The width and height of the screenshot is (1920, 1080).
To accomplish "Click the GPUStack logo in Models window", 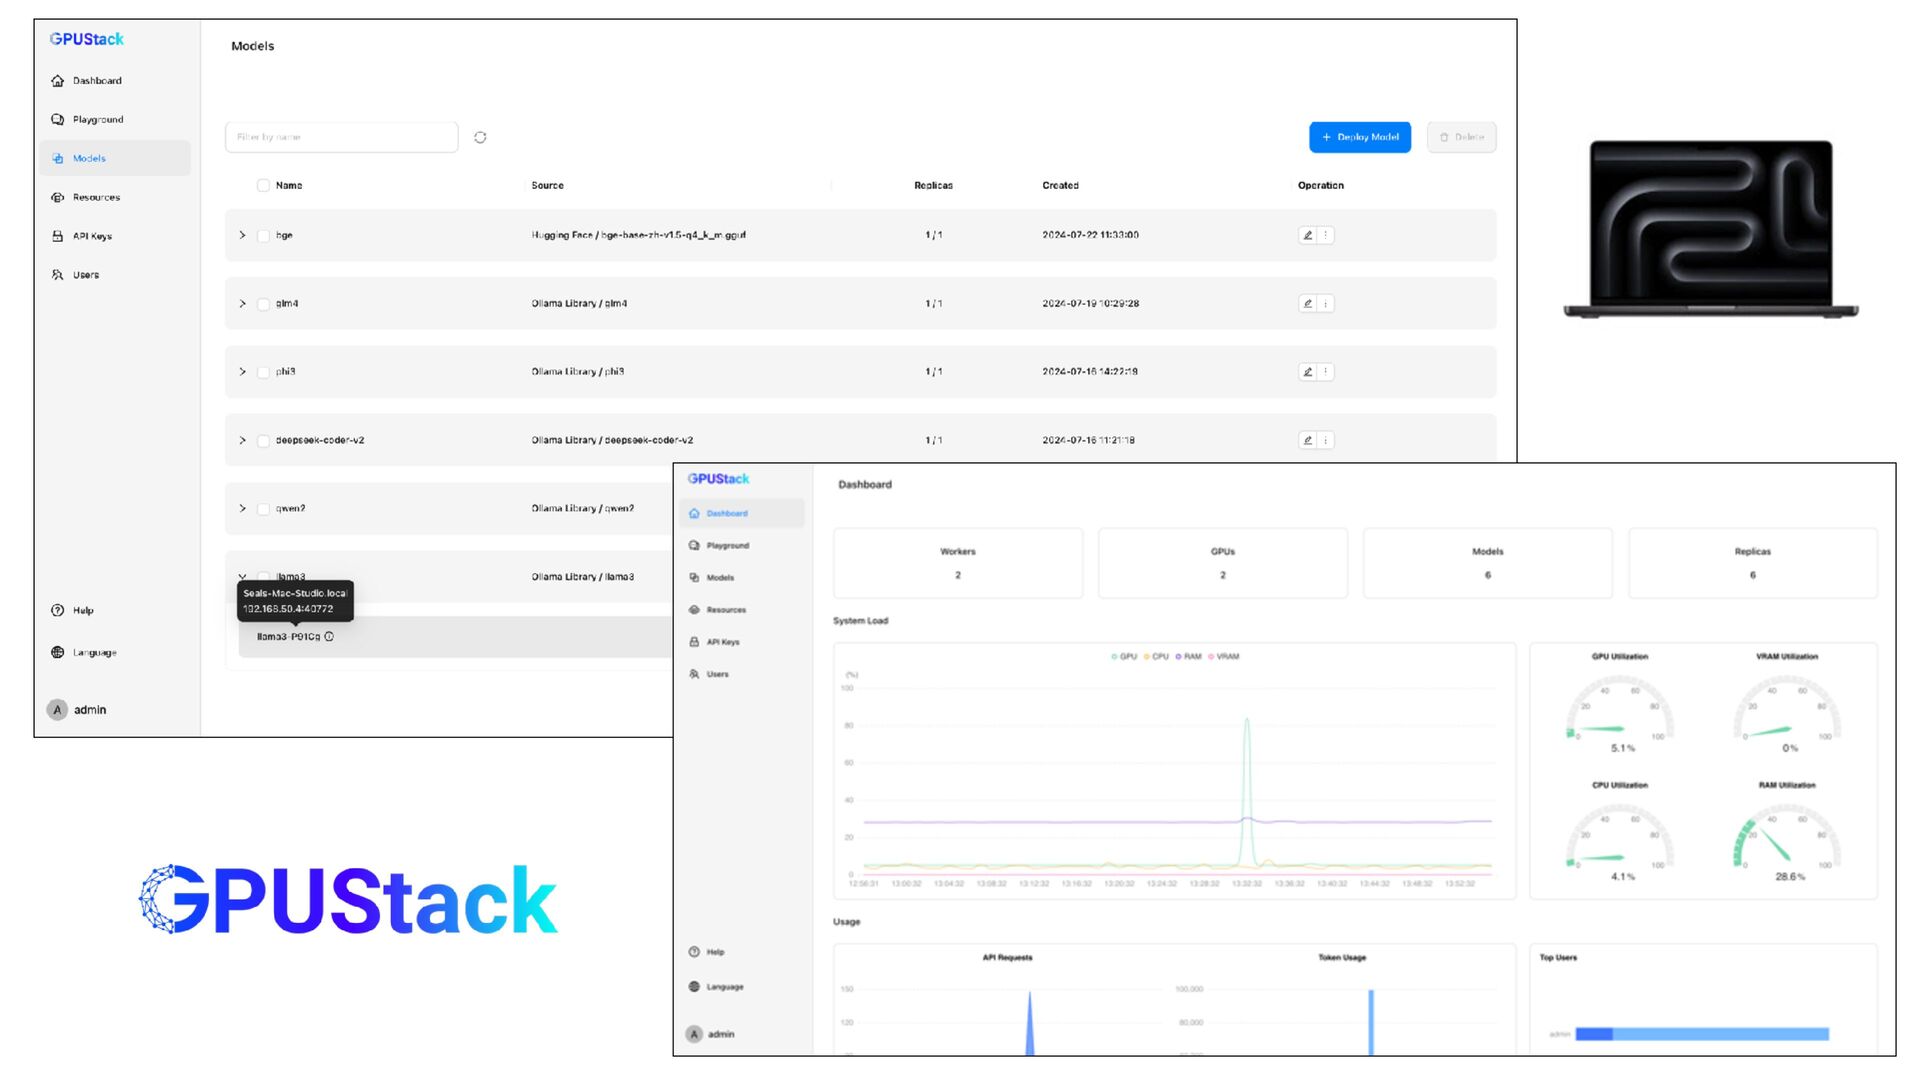I will [x=87, y=39].
